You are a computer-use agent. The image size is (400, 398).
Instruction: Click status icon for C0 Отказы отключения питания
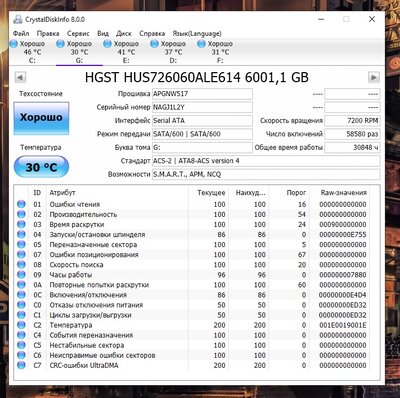click(21, 305)
